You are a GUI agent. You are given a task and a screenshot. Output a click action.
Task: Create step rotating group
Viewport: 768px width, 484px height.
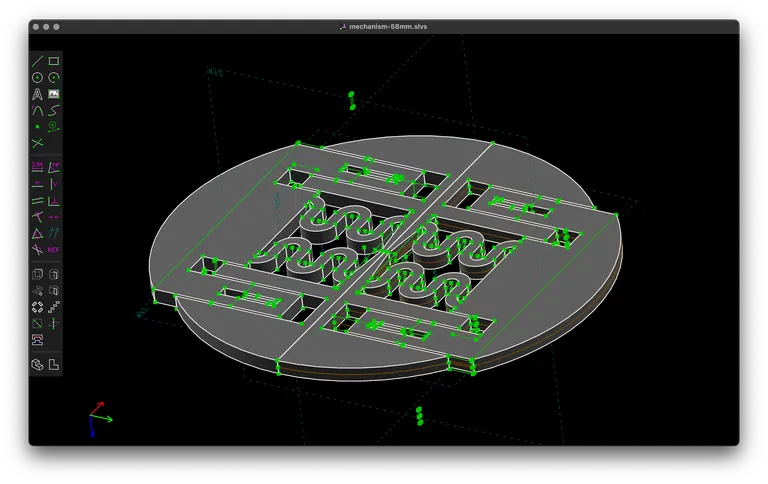click(37, 307)
